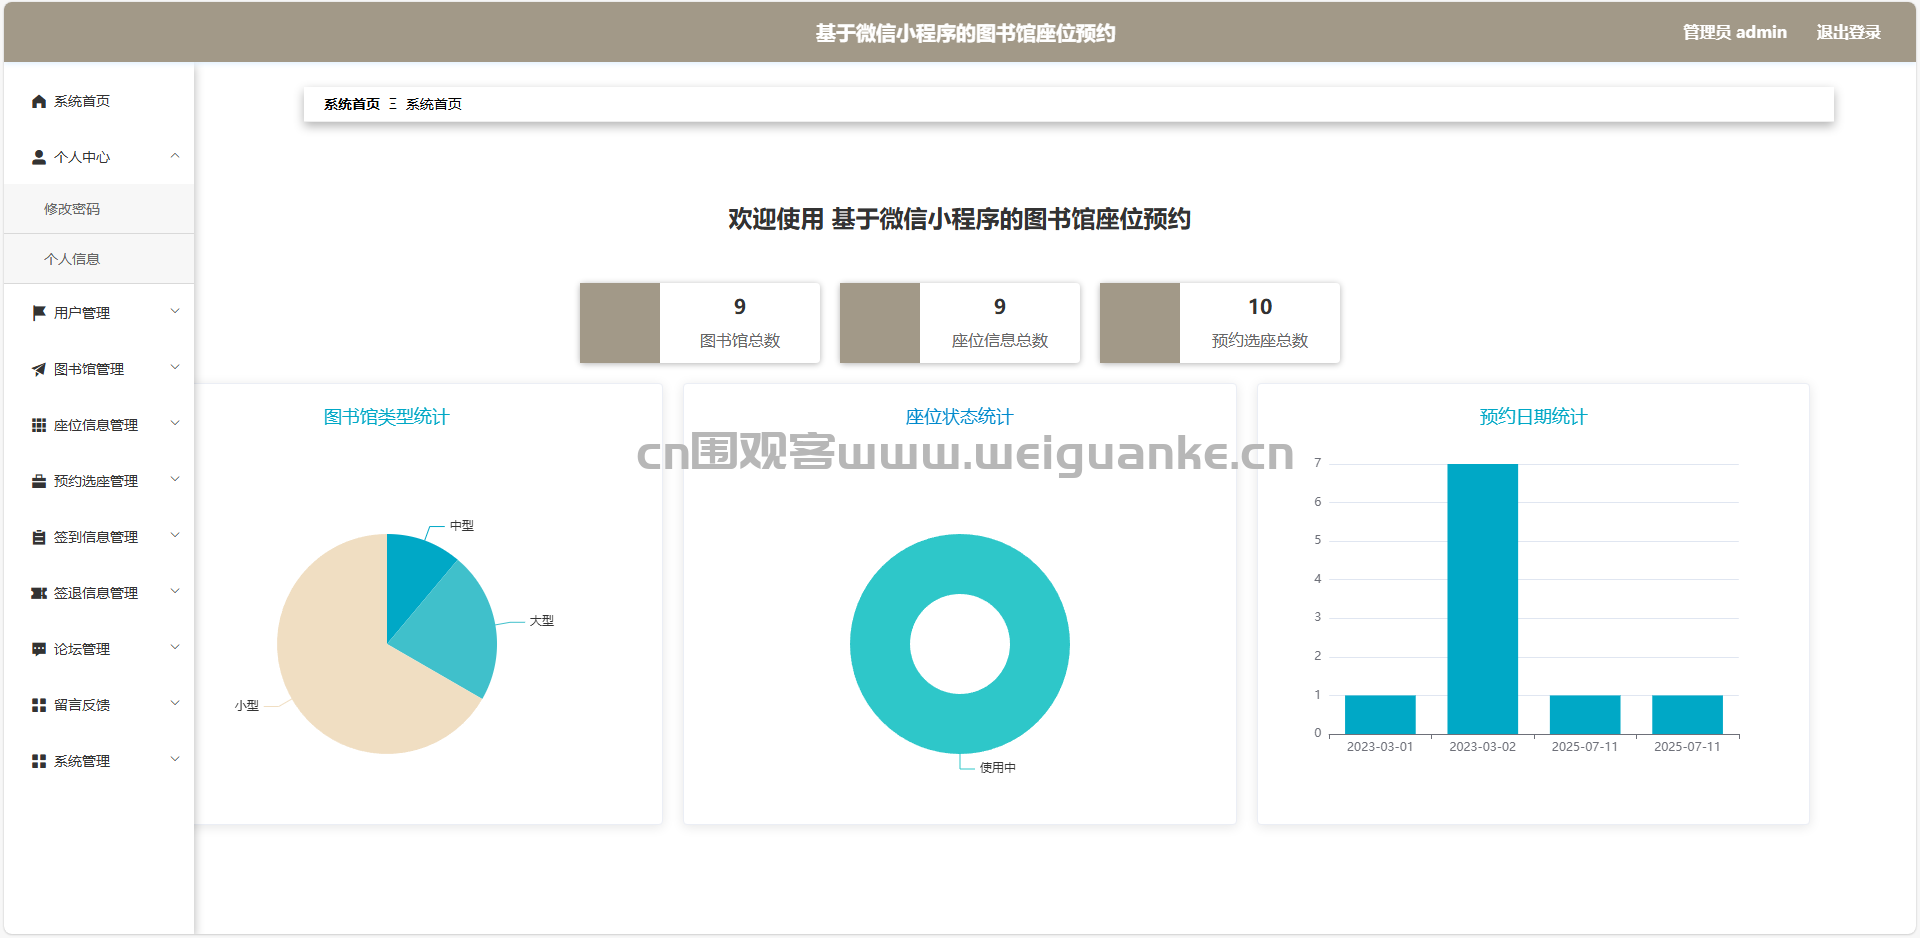The image size is (1920, 938).
Task: Click the chat bubble icon for 论坛管理
Action: (x=39, y=649)
